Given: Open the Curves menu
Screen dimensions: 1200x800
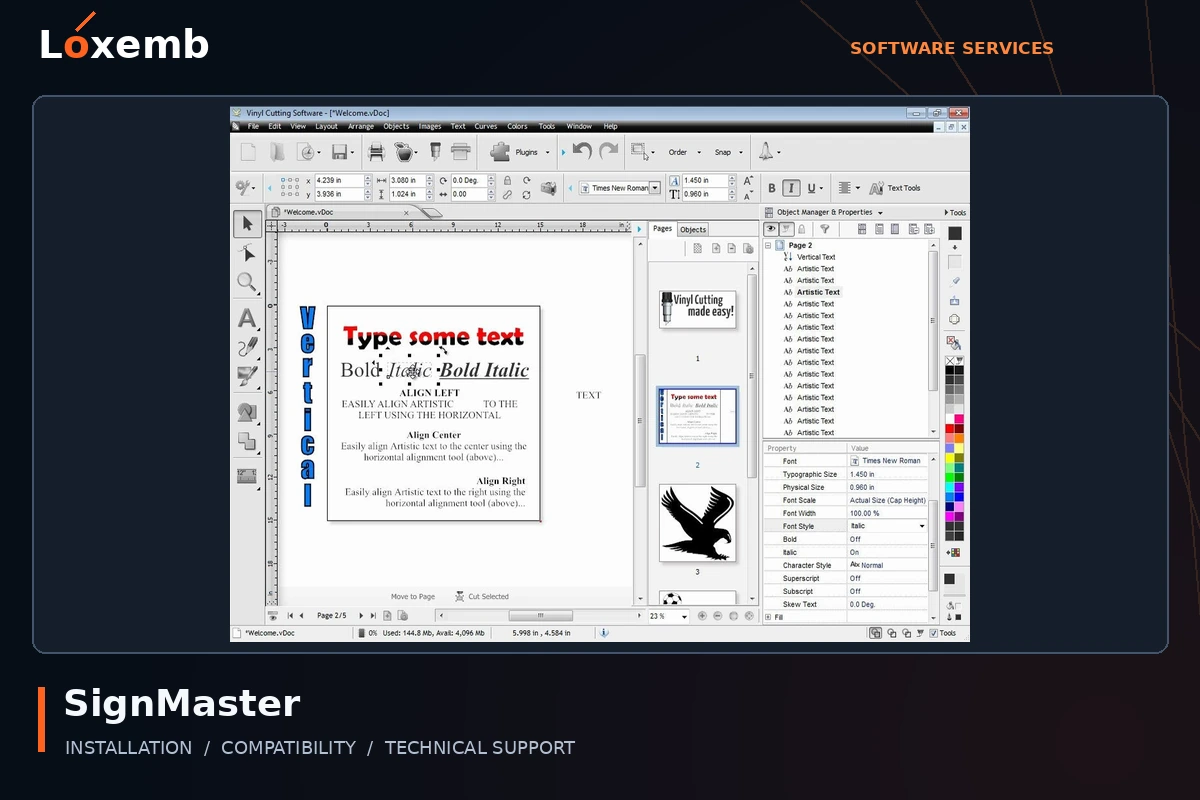Looking at the screenshot, I should (x=486, y=126).
